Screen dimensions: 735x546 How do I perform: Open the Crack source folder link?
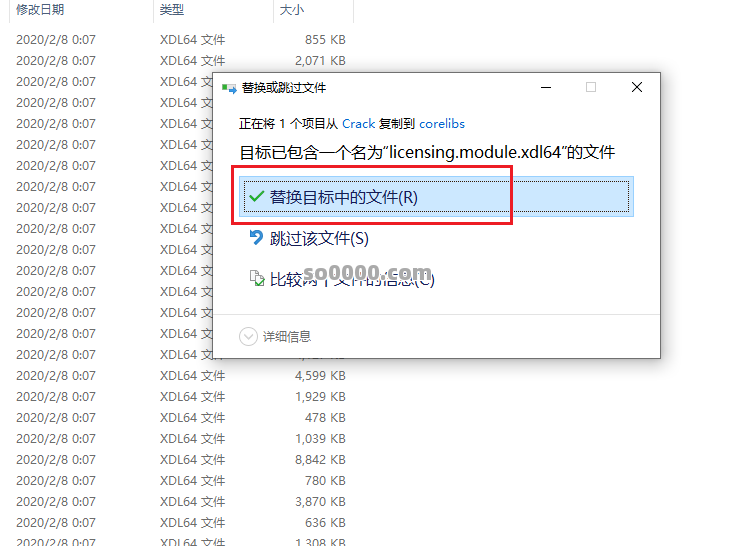point(358,124)
